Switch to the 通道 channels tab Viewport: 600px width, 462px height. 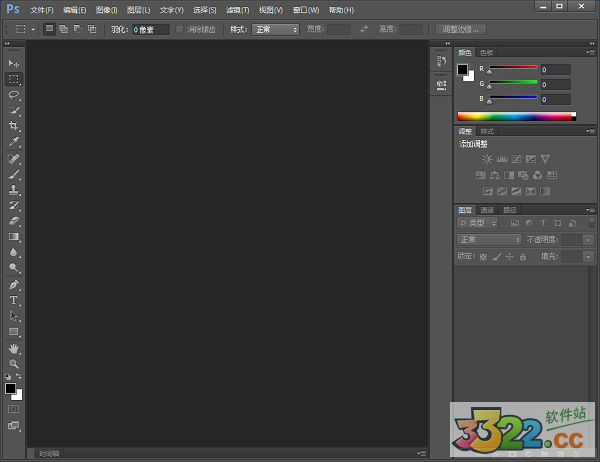click(x=487, y=210)
